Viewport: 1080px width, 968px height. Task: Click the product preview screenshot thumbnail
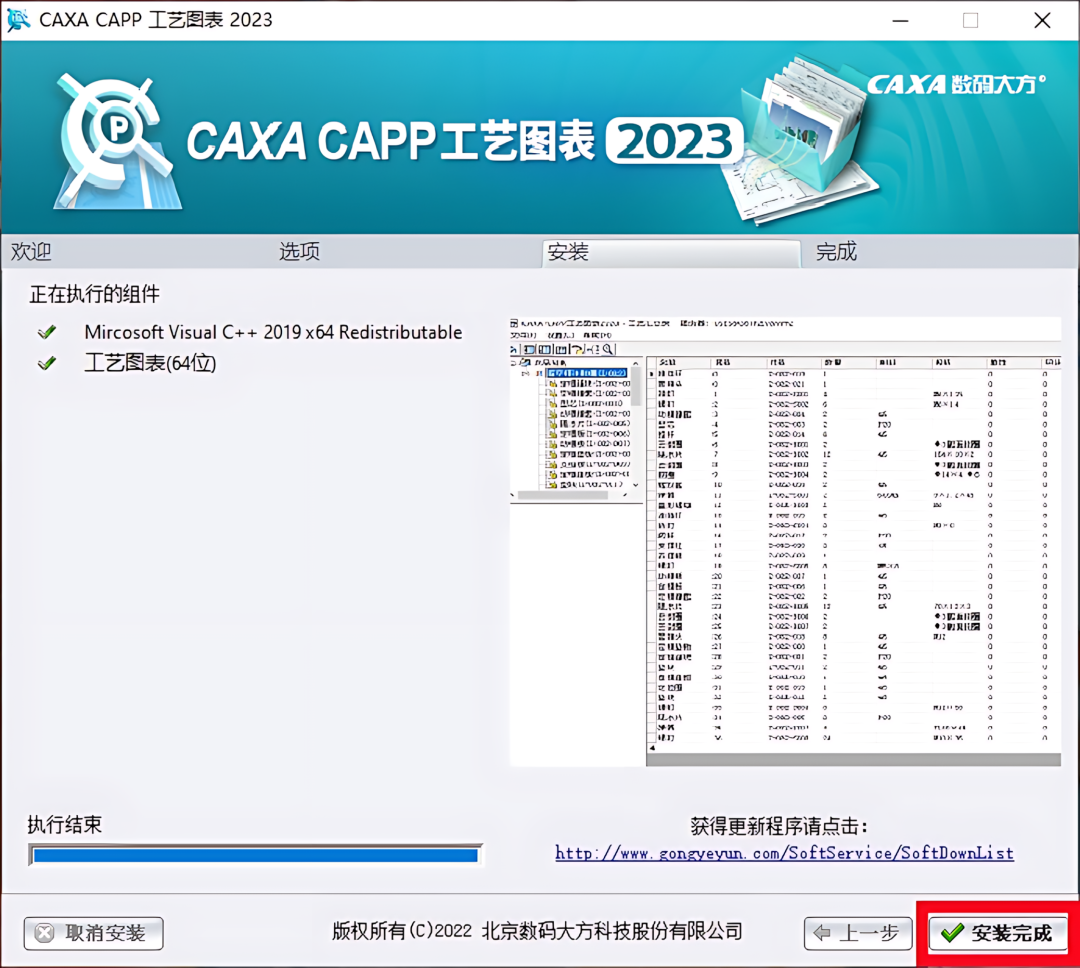point(785,542)
